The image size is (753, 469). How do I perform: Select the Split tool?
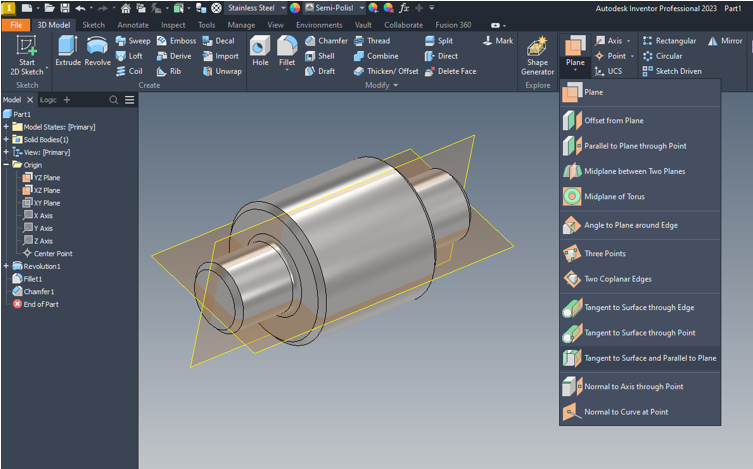coord(439,41)
